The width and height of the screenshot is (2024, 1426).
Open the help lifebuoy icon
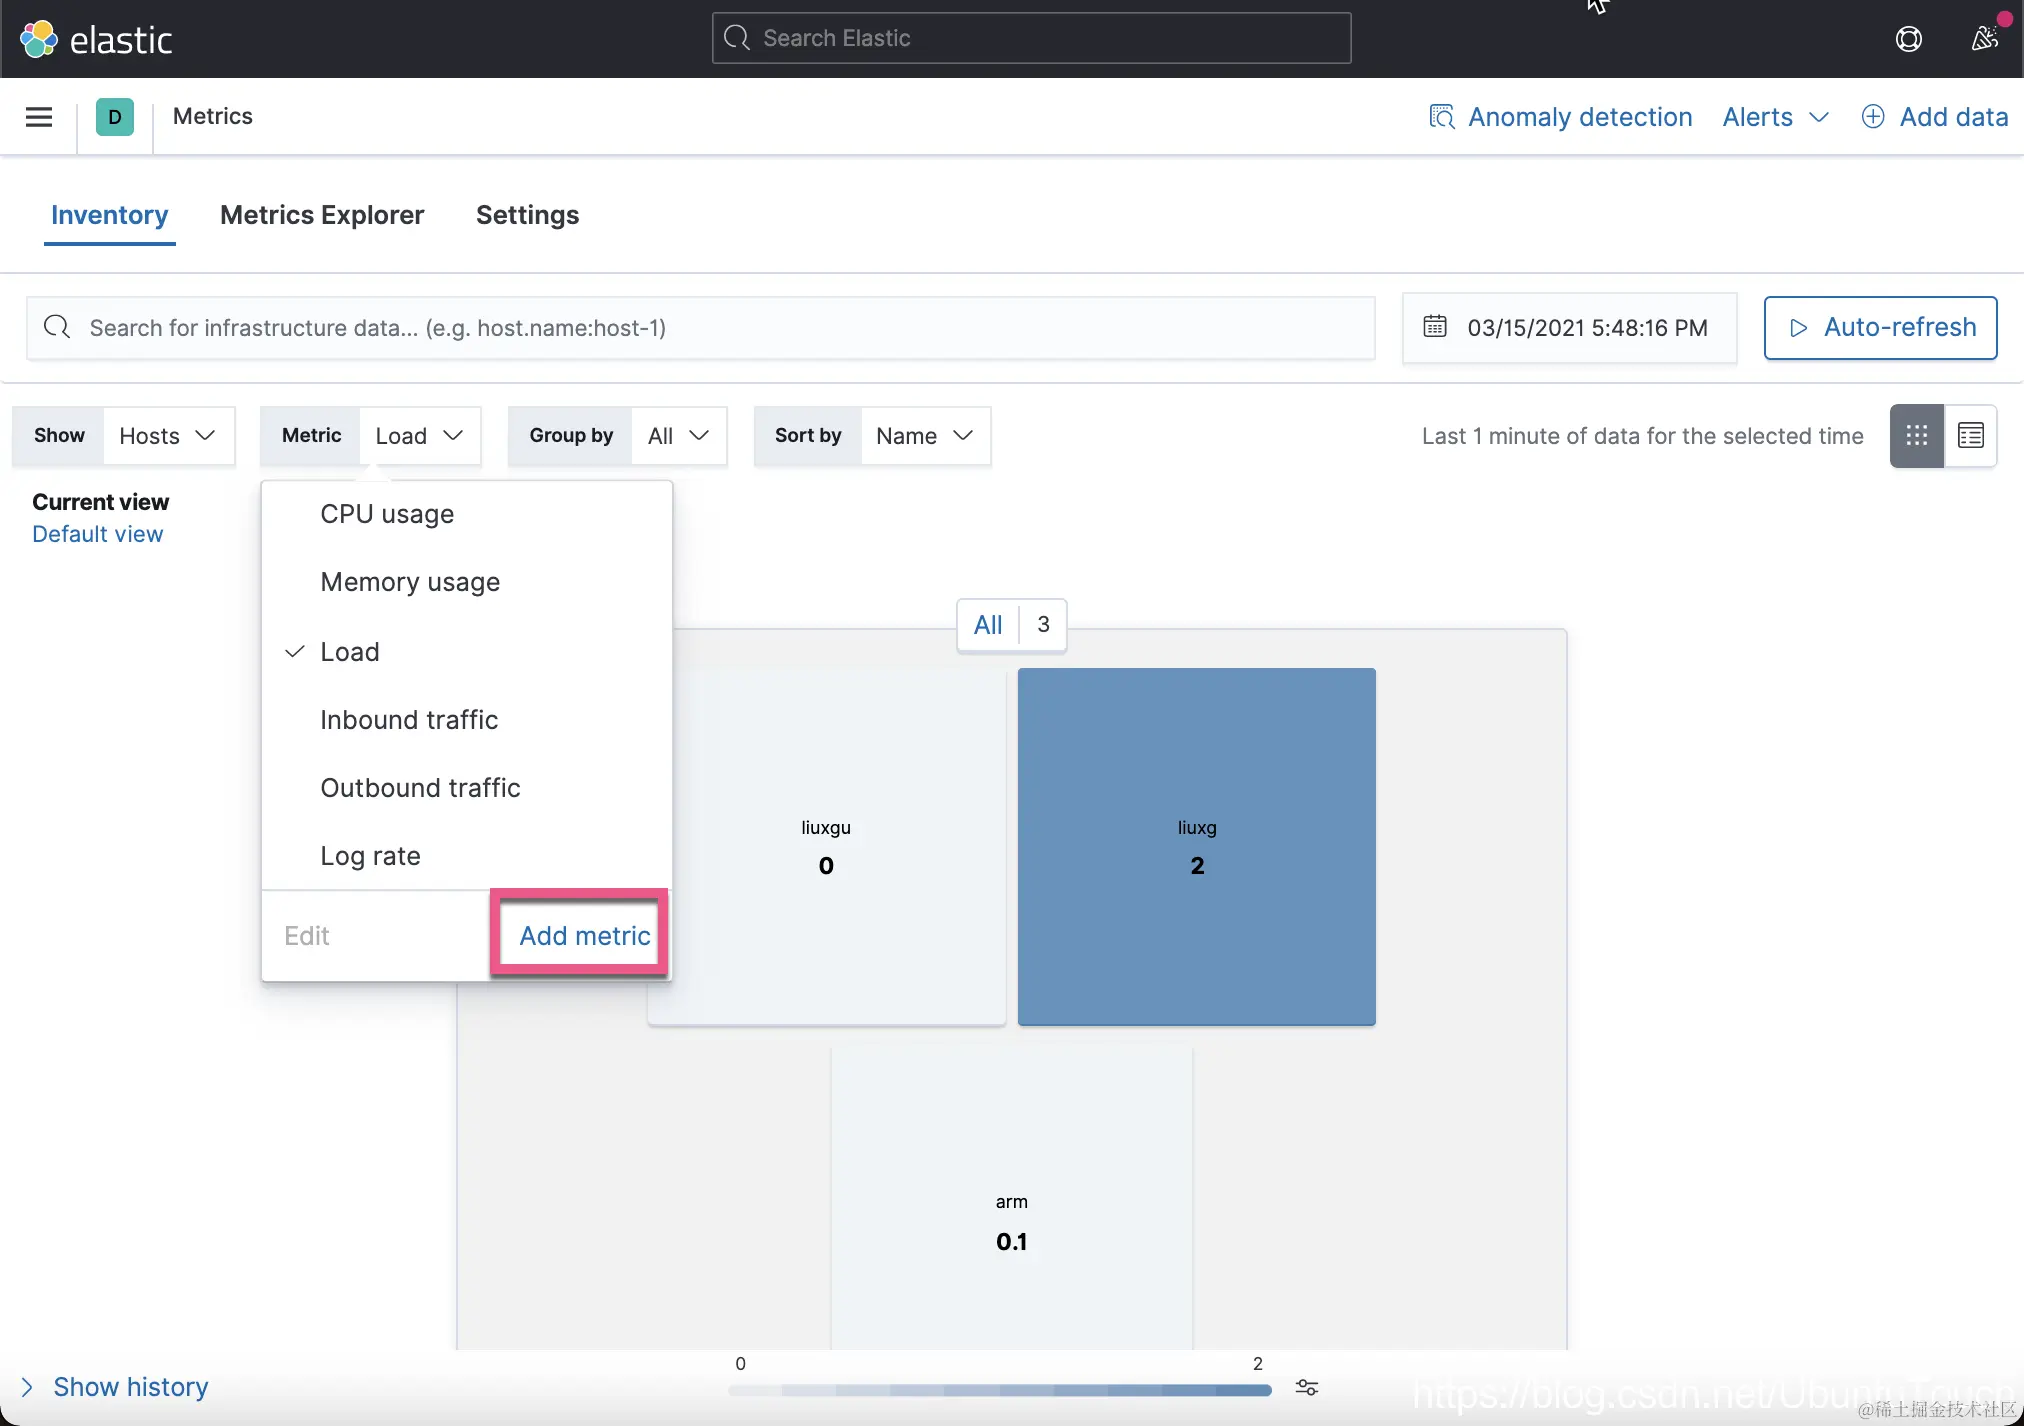click(x=1908, y=39)
